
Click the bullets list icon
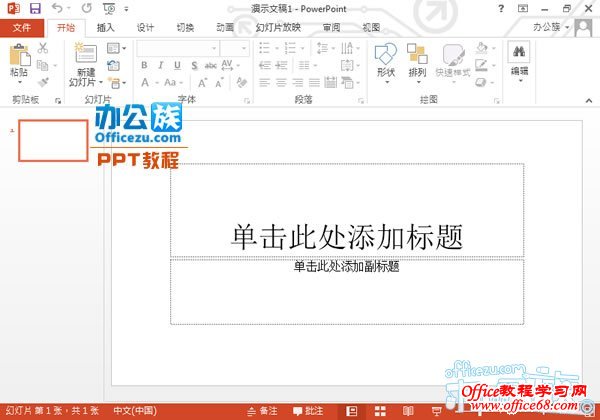pyautogui.click(x=264, y=48)
